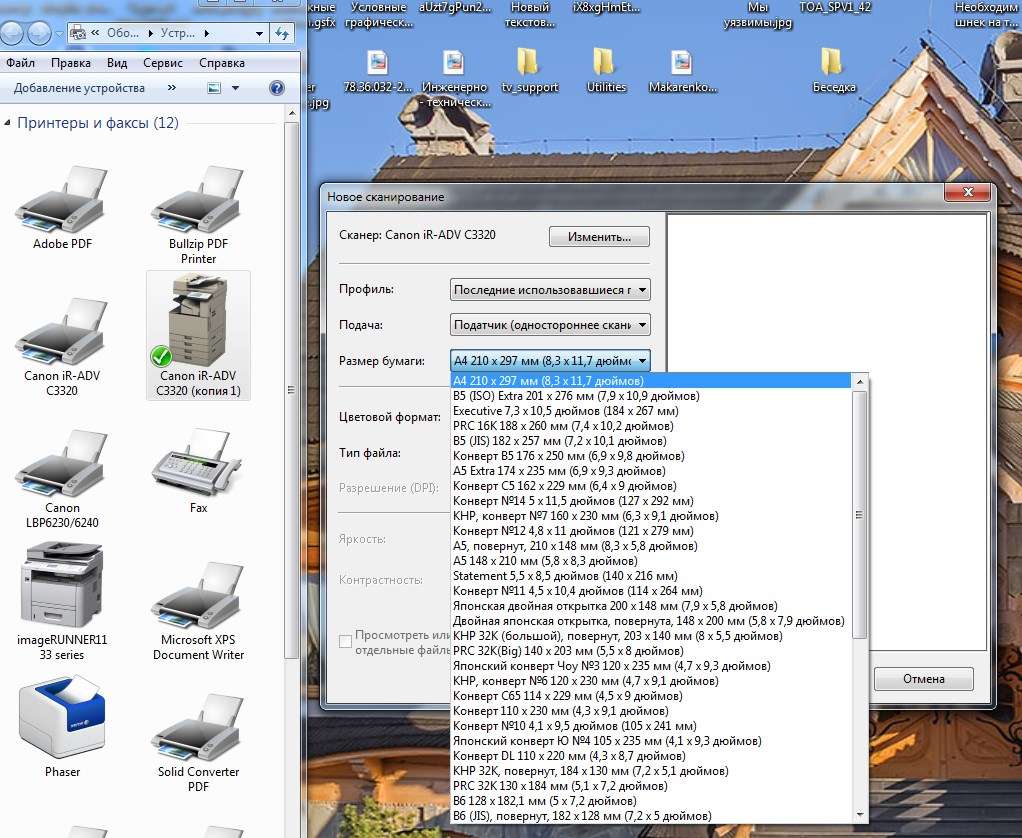Click the Обо... breadcrumb in address bar
1022x838 pixels.
click(123, 33)
